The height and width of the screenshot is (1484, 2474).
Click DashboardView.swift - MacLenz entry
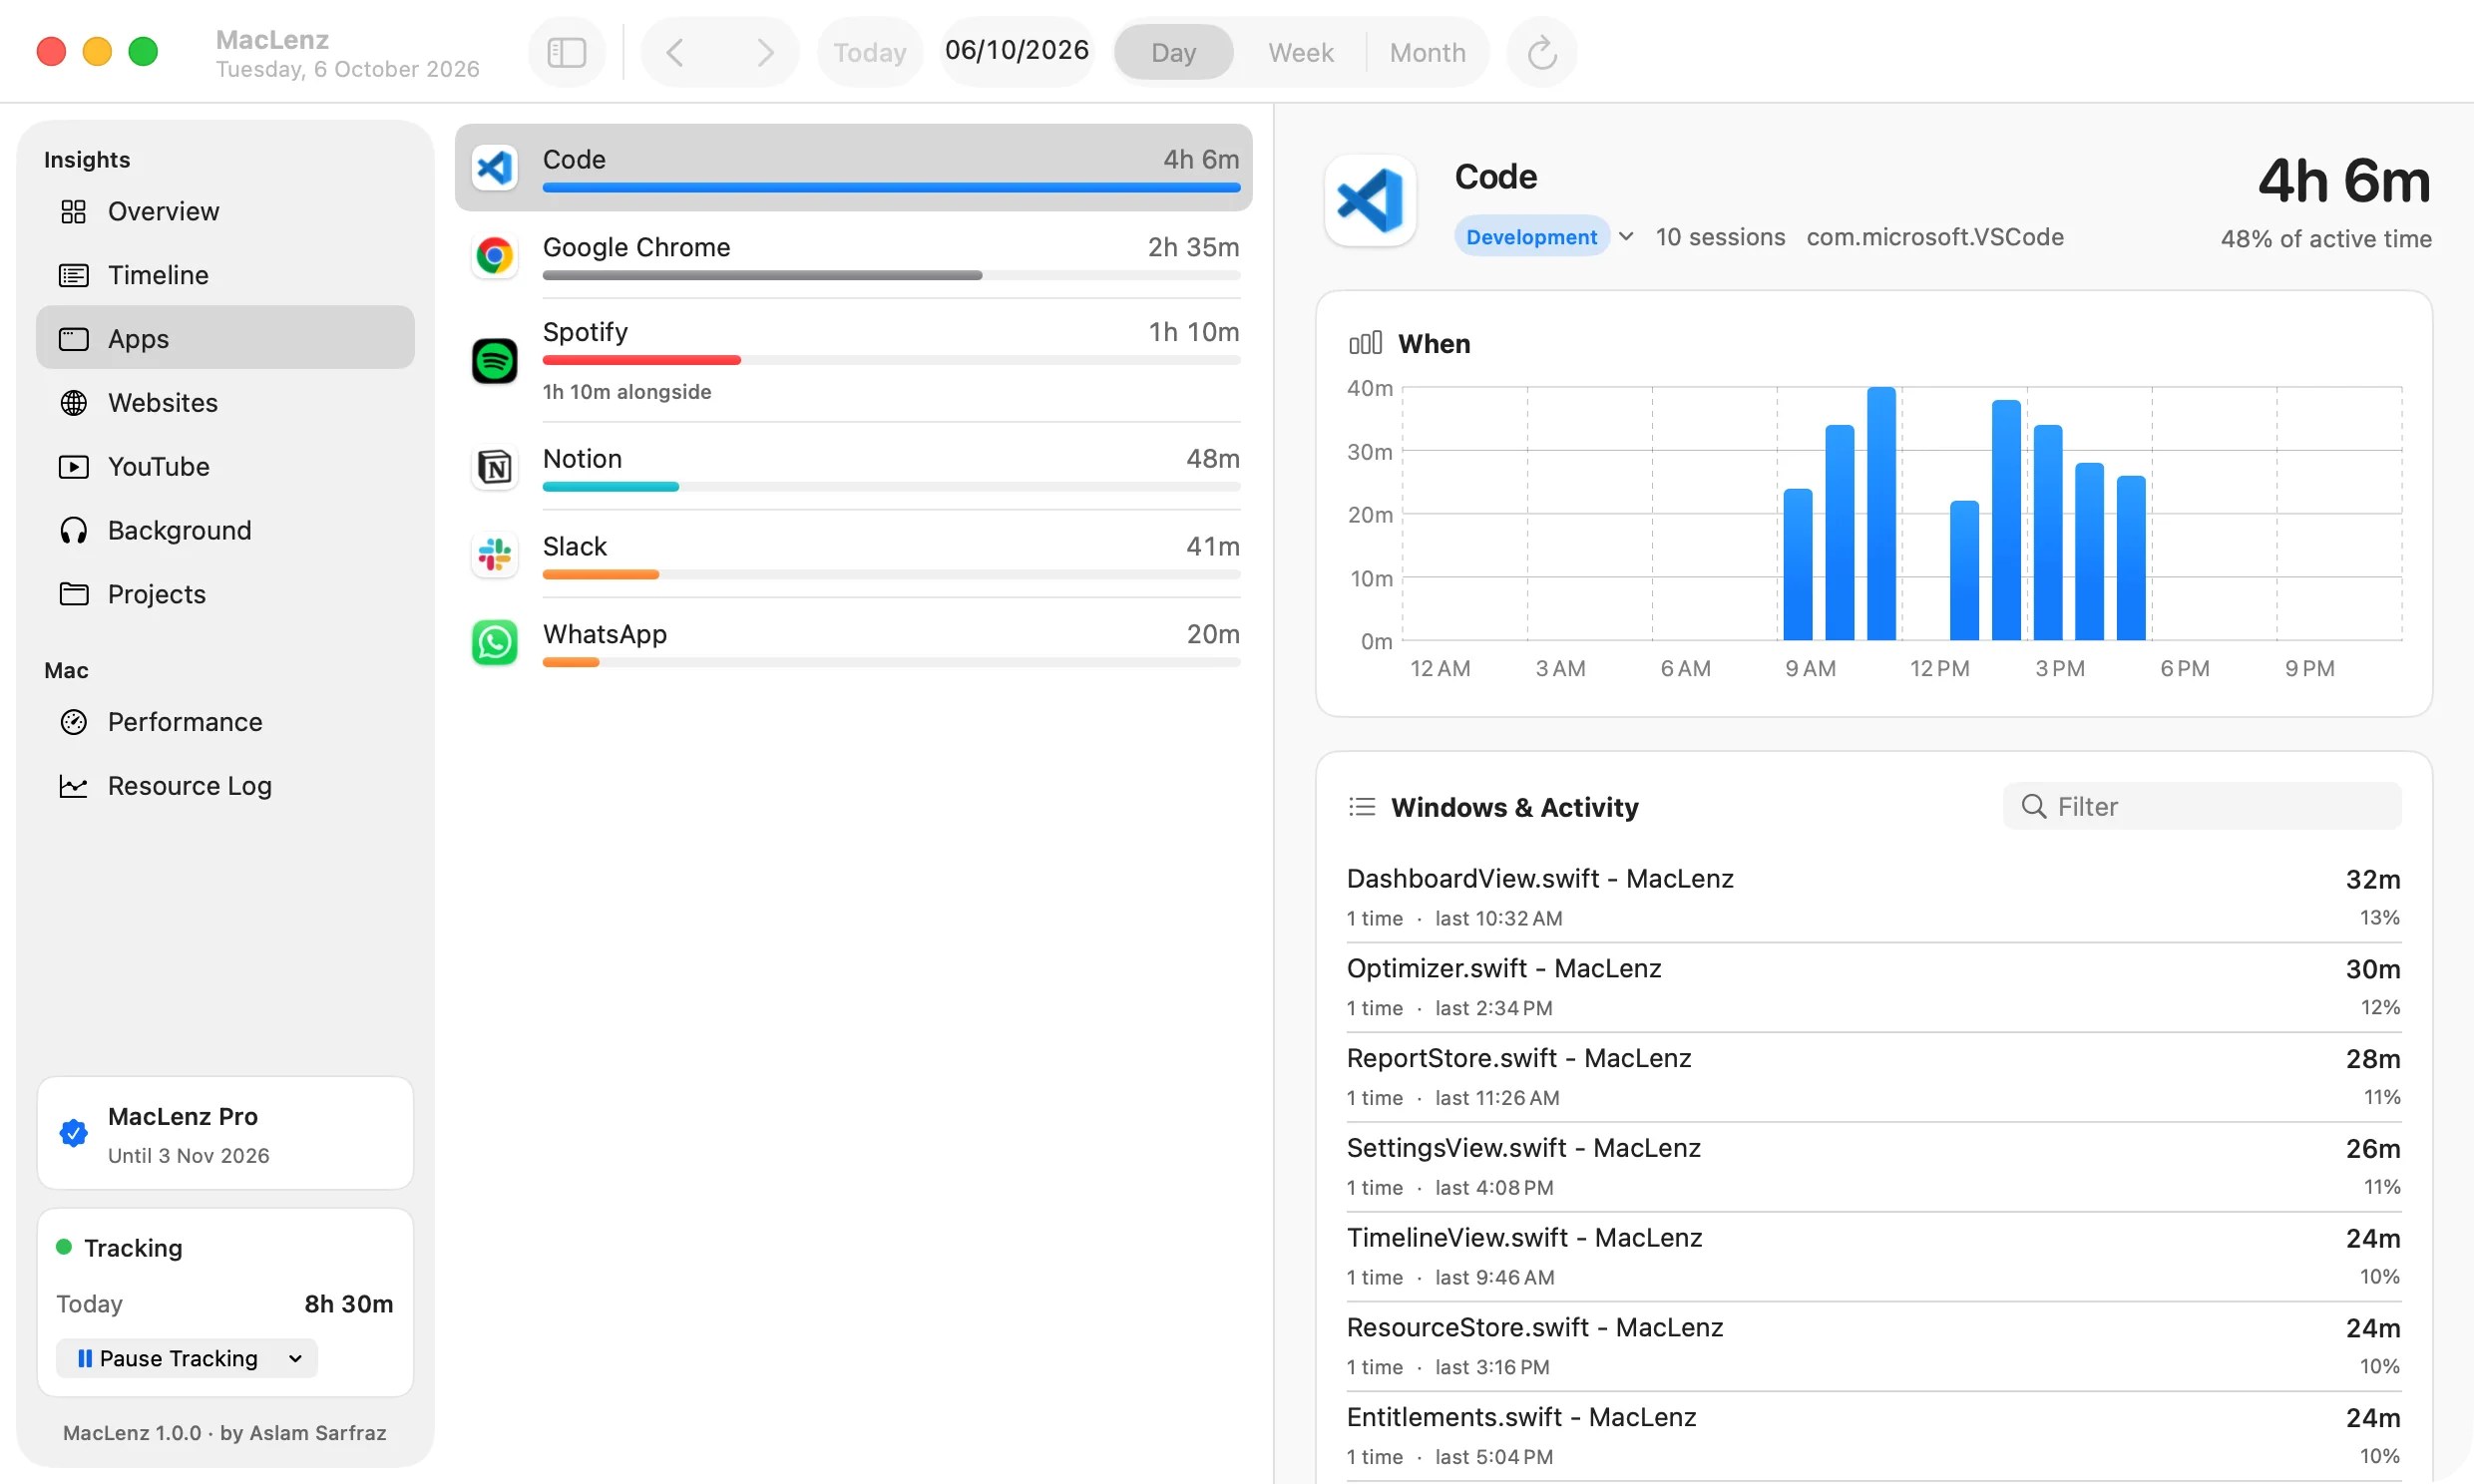pyautogui.click(x=1873, y=897)
